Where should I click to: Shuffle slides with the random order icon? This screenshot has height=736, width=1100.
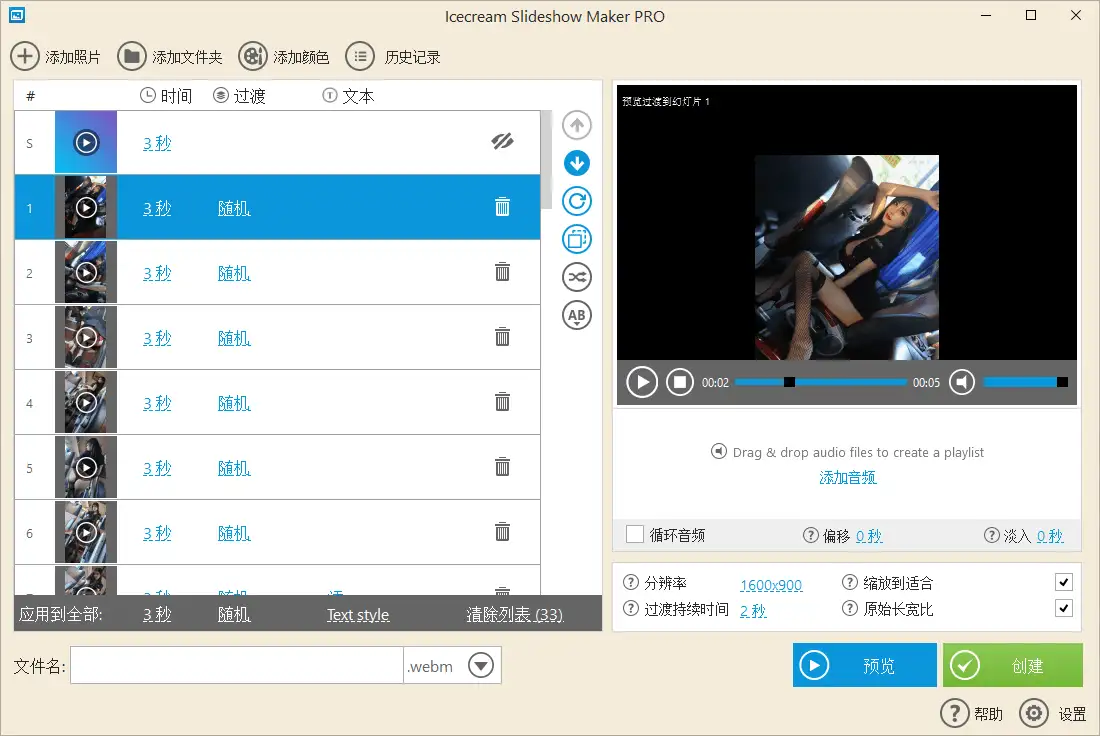tap(577, 277)
